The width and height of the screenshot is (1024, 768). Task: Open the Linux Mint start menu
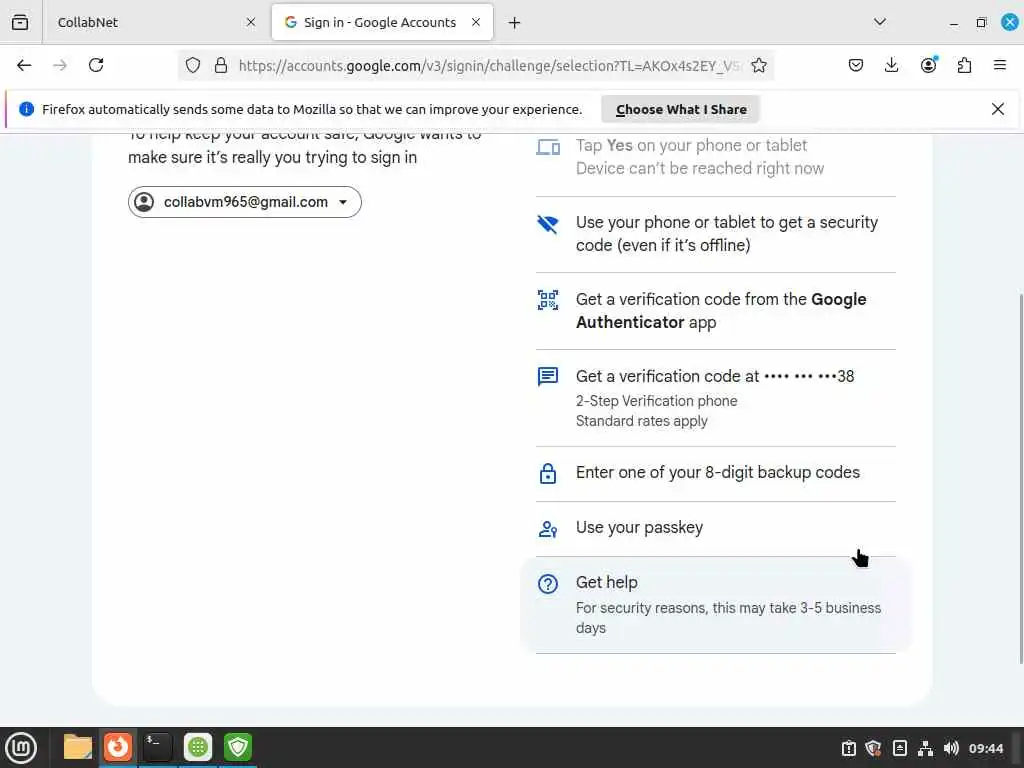tap(21, 748)
